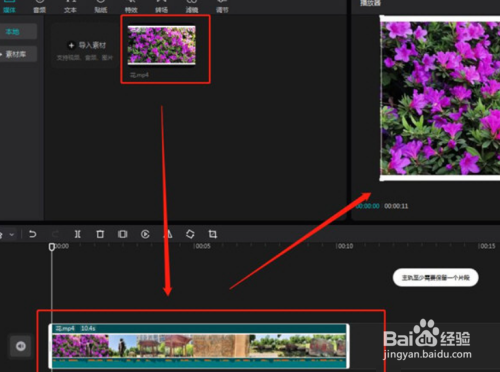Undo the last edit
This screenshot has width=500, height=372.
[32, 234]
